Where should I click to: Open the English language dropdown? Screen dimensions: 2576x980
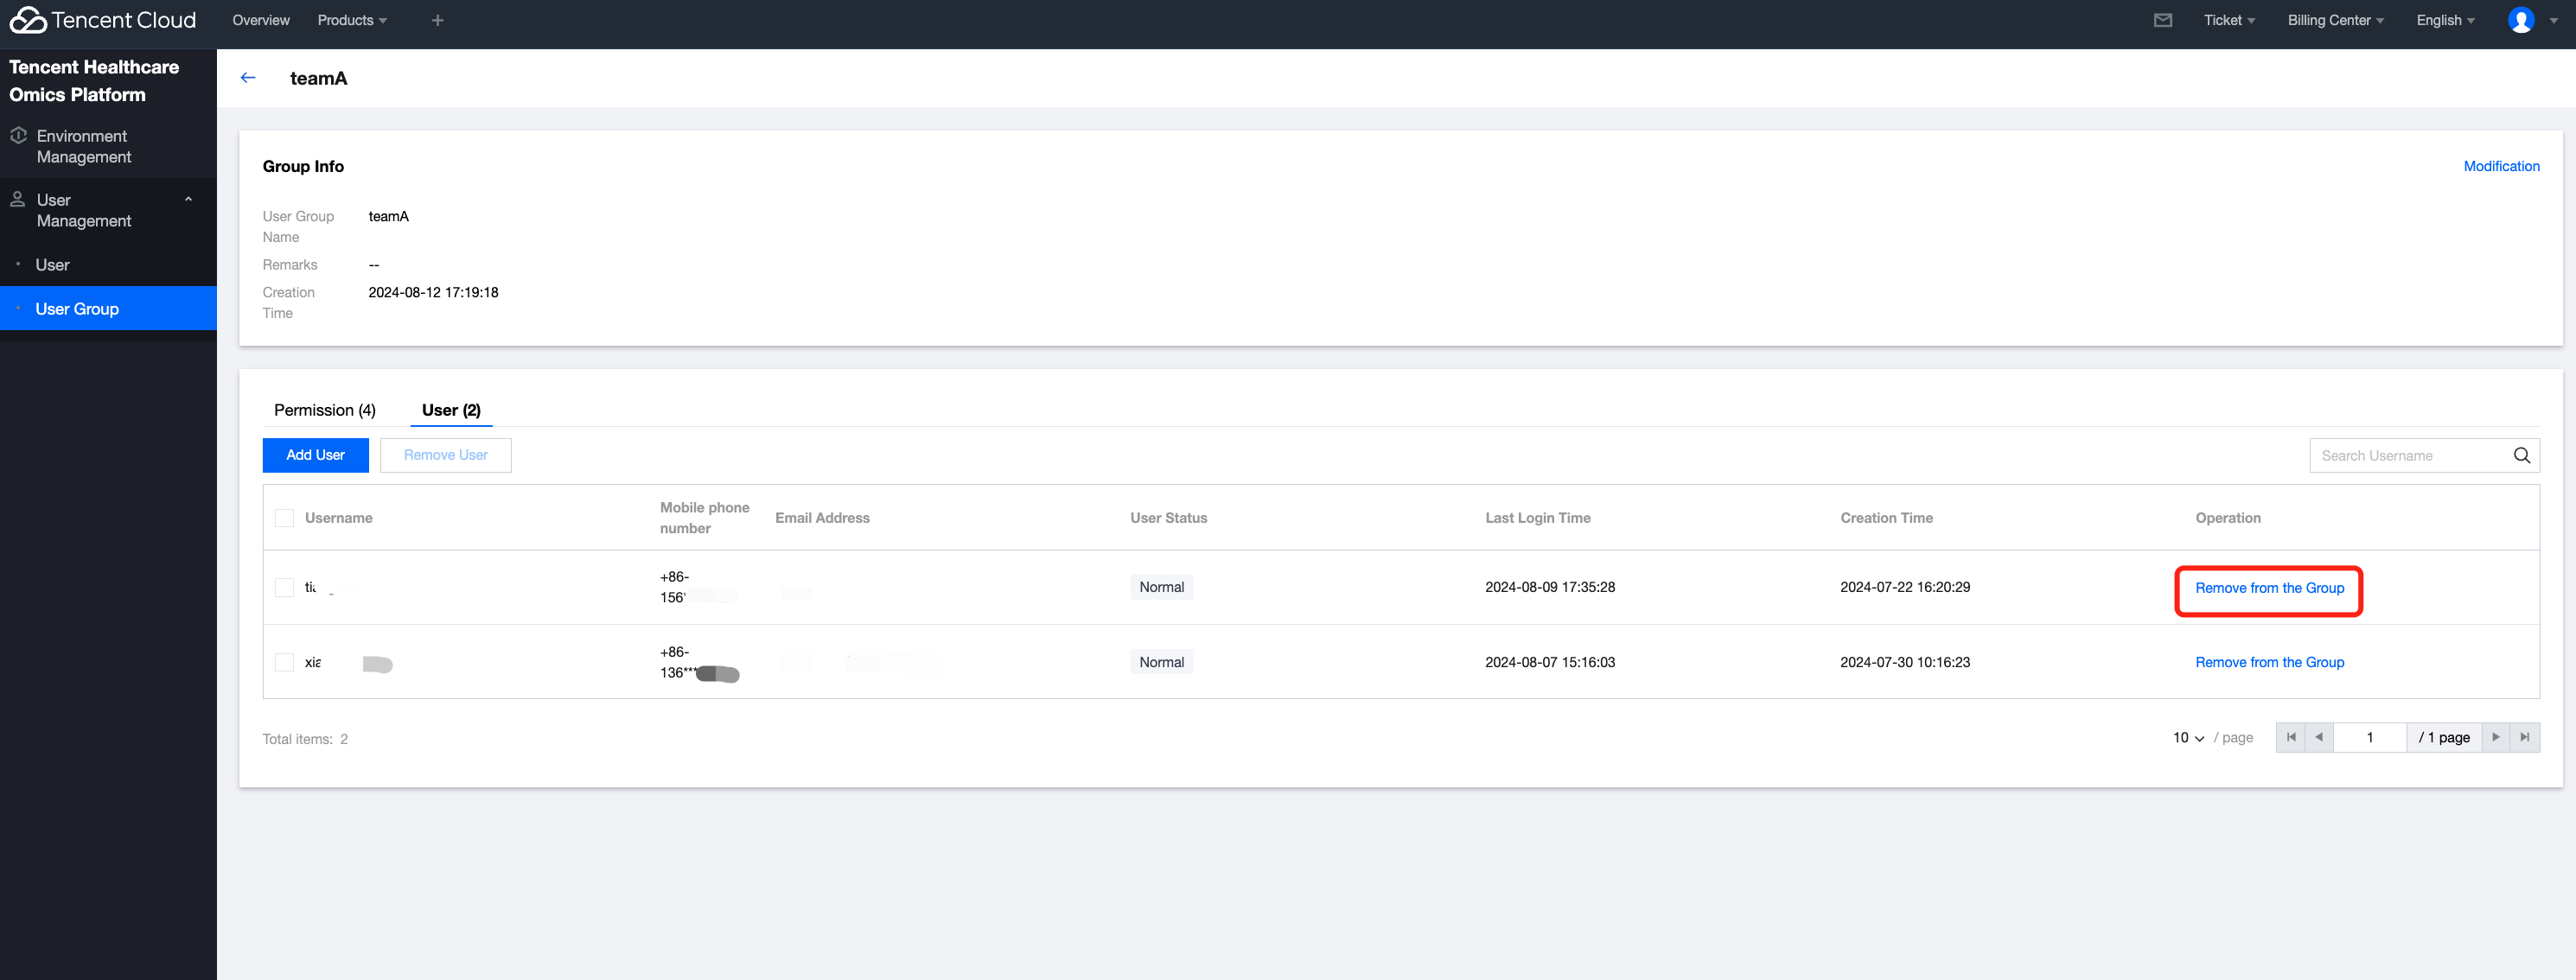pos(2445,20)
